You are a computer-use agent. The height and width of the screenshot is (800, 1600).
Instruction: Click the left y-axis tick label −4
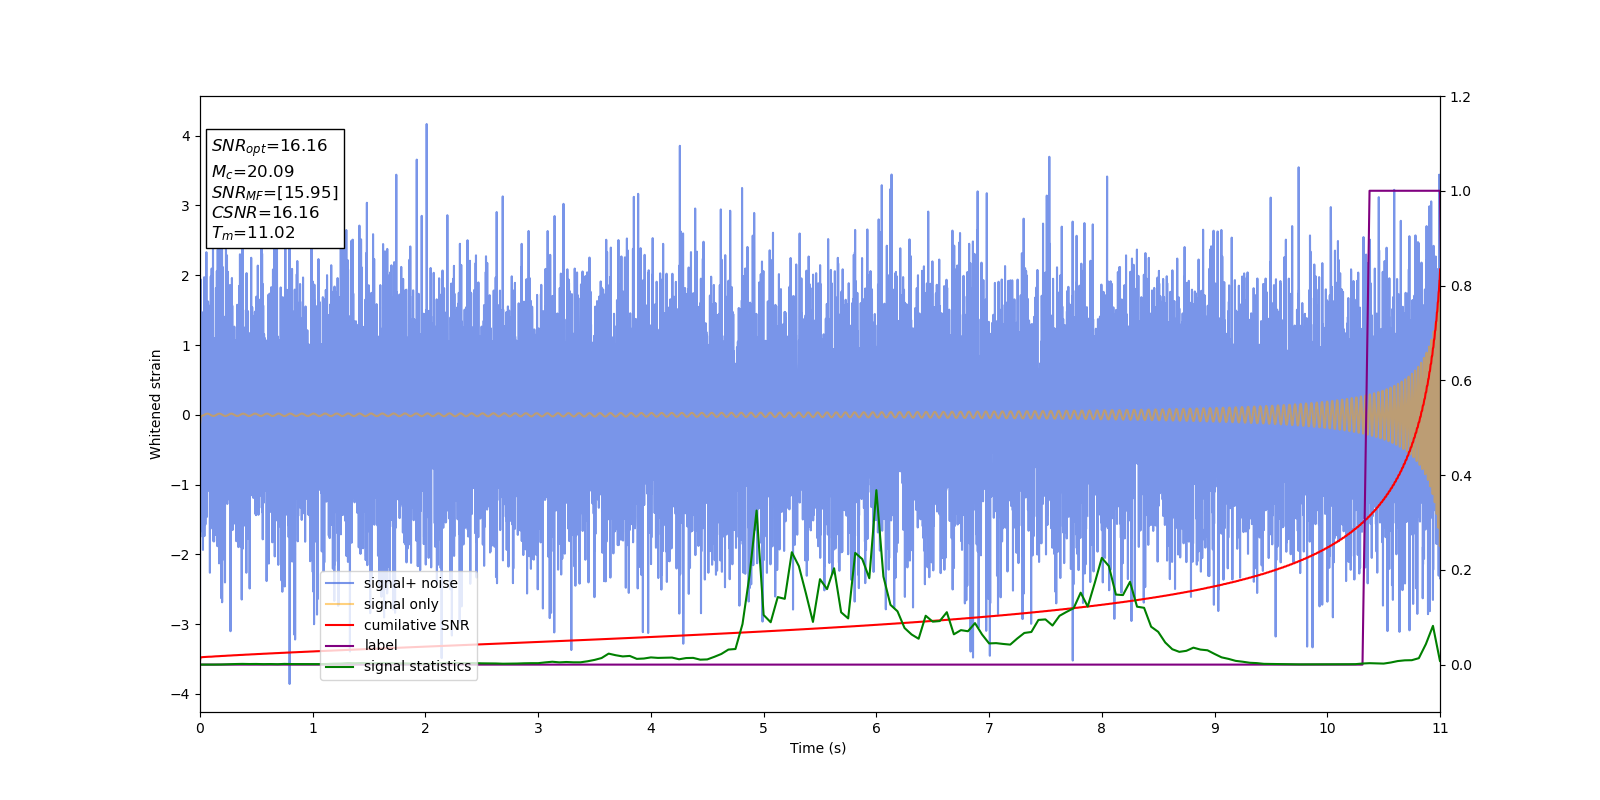[180, 694]
